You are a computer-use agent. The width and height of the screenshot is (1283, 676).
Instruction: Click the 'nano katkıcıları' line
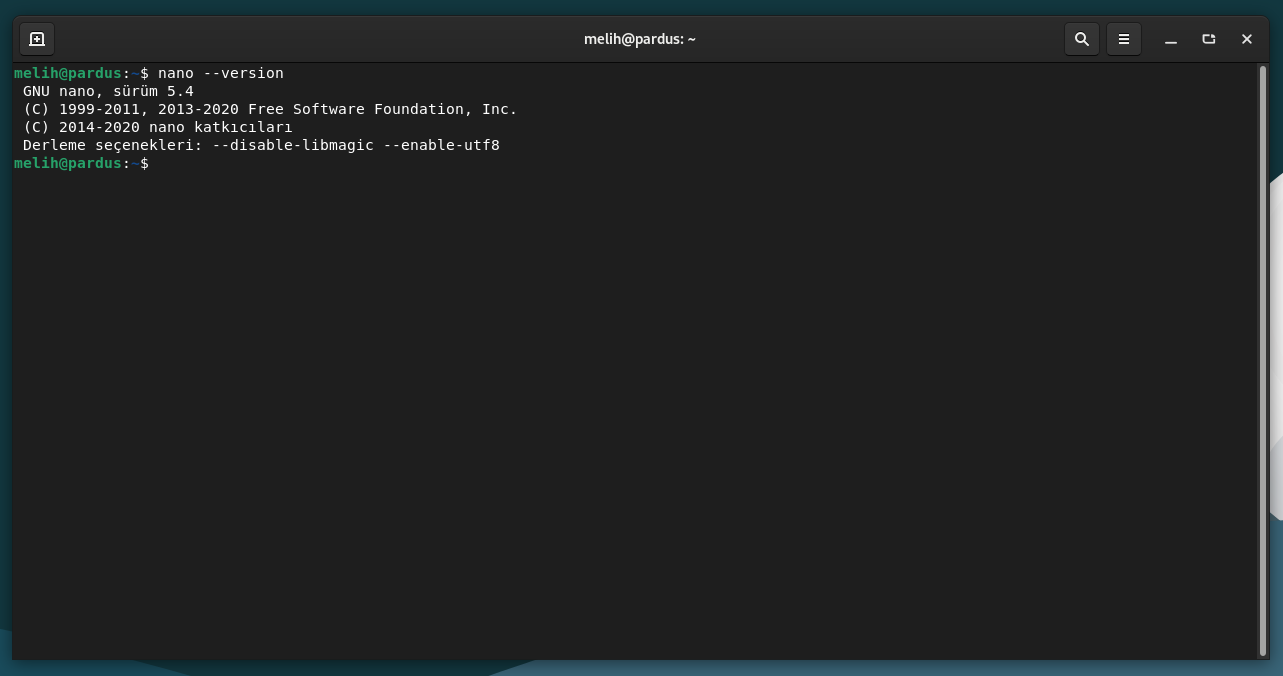[x=158, y=127]
